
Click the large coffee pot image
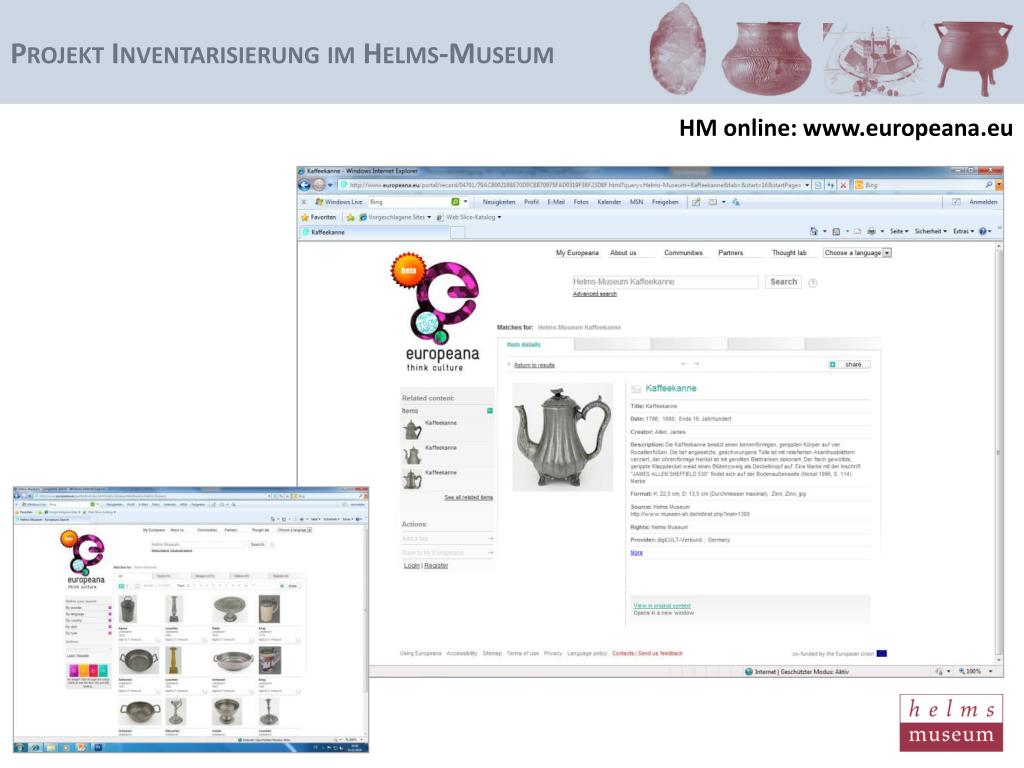562,437
